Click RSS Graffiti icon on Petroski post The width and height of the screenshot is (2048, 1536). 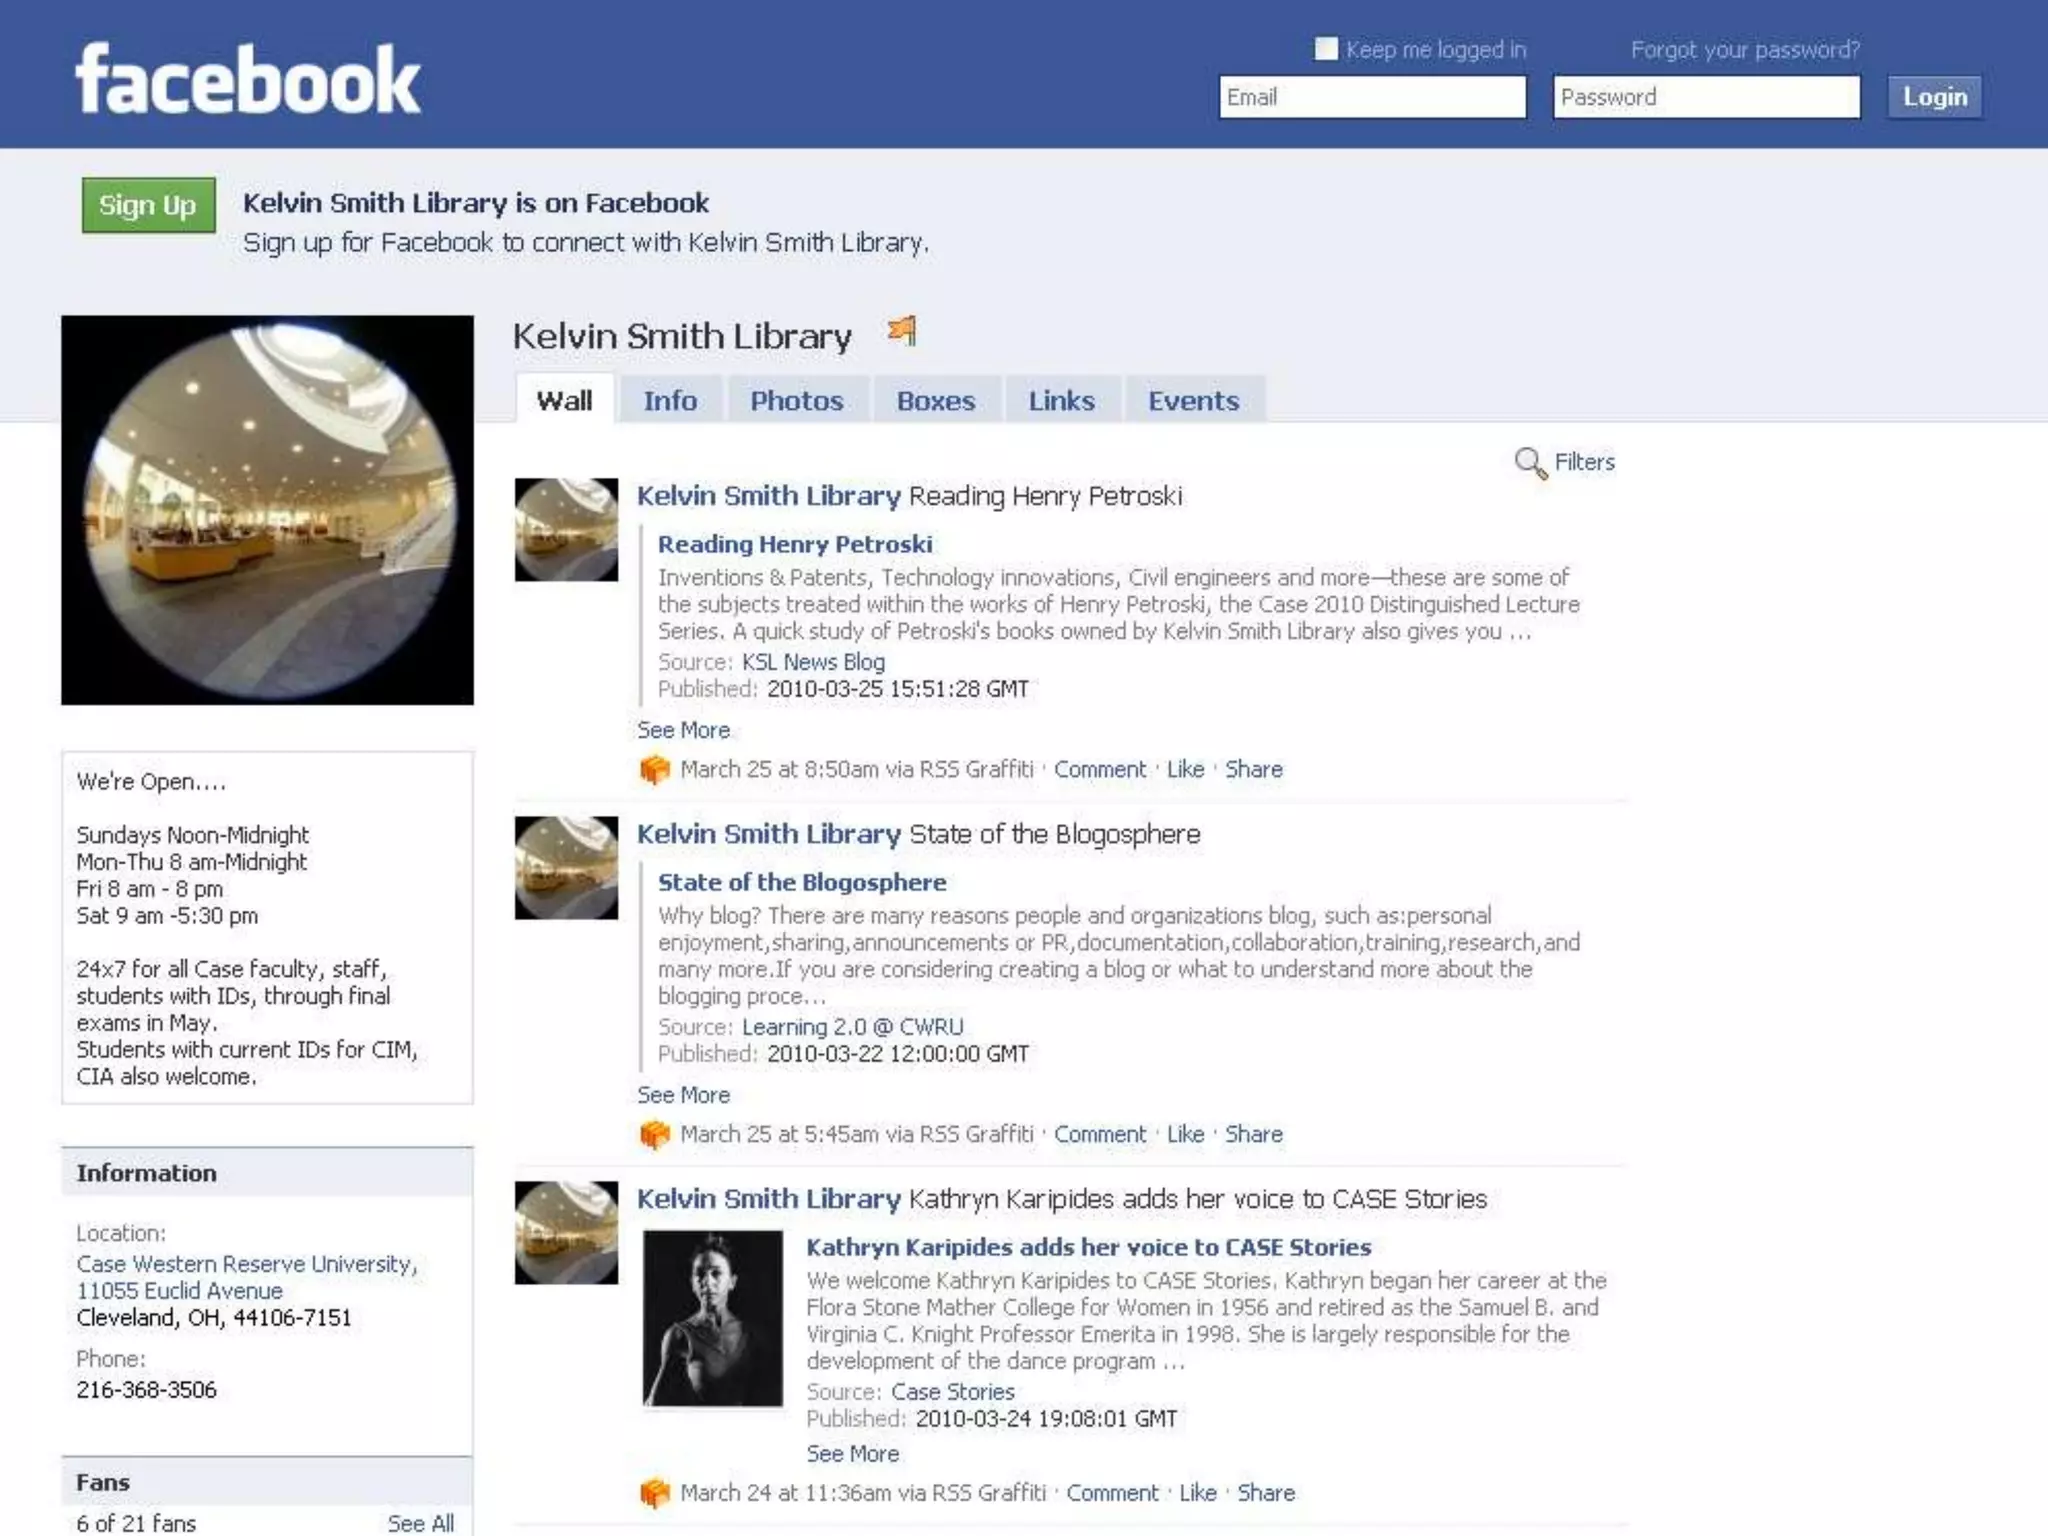pos(654,770)
